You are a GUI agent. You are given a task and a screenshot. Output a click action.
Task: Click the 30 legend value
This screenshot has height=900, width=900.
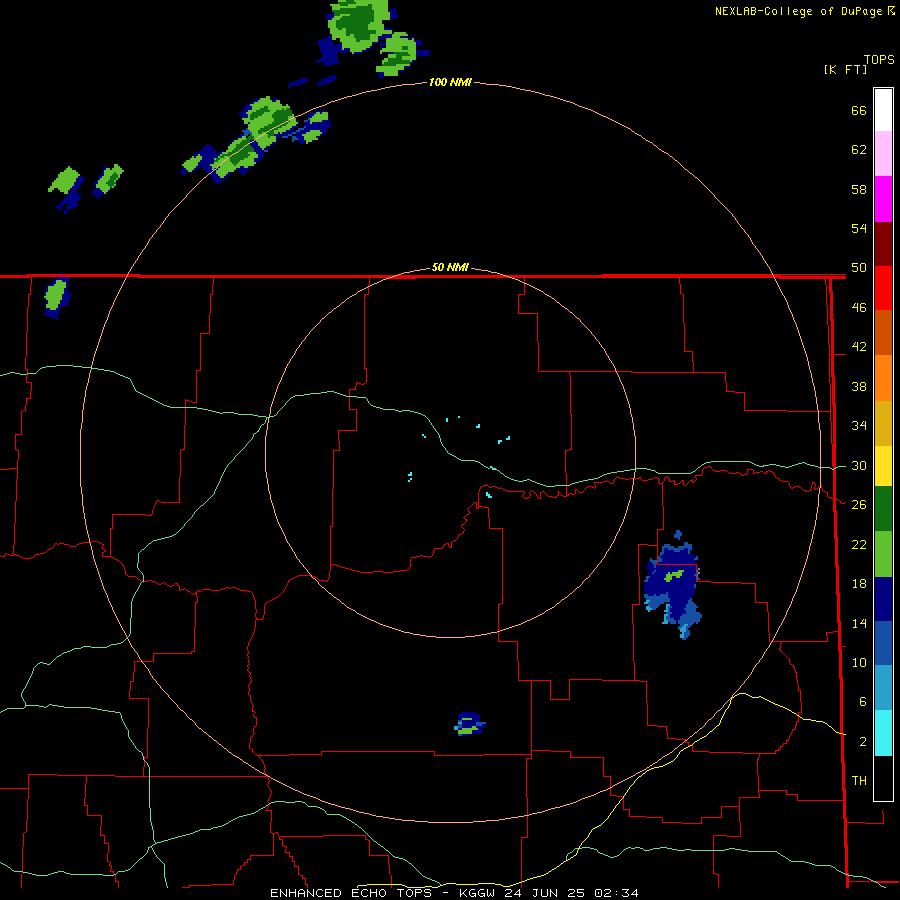pyautogui.click(x=859, y=465)
